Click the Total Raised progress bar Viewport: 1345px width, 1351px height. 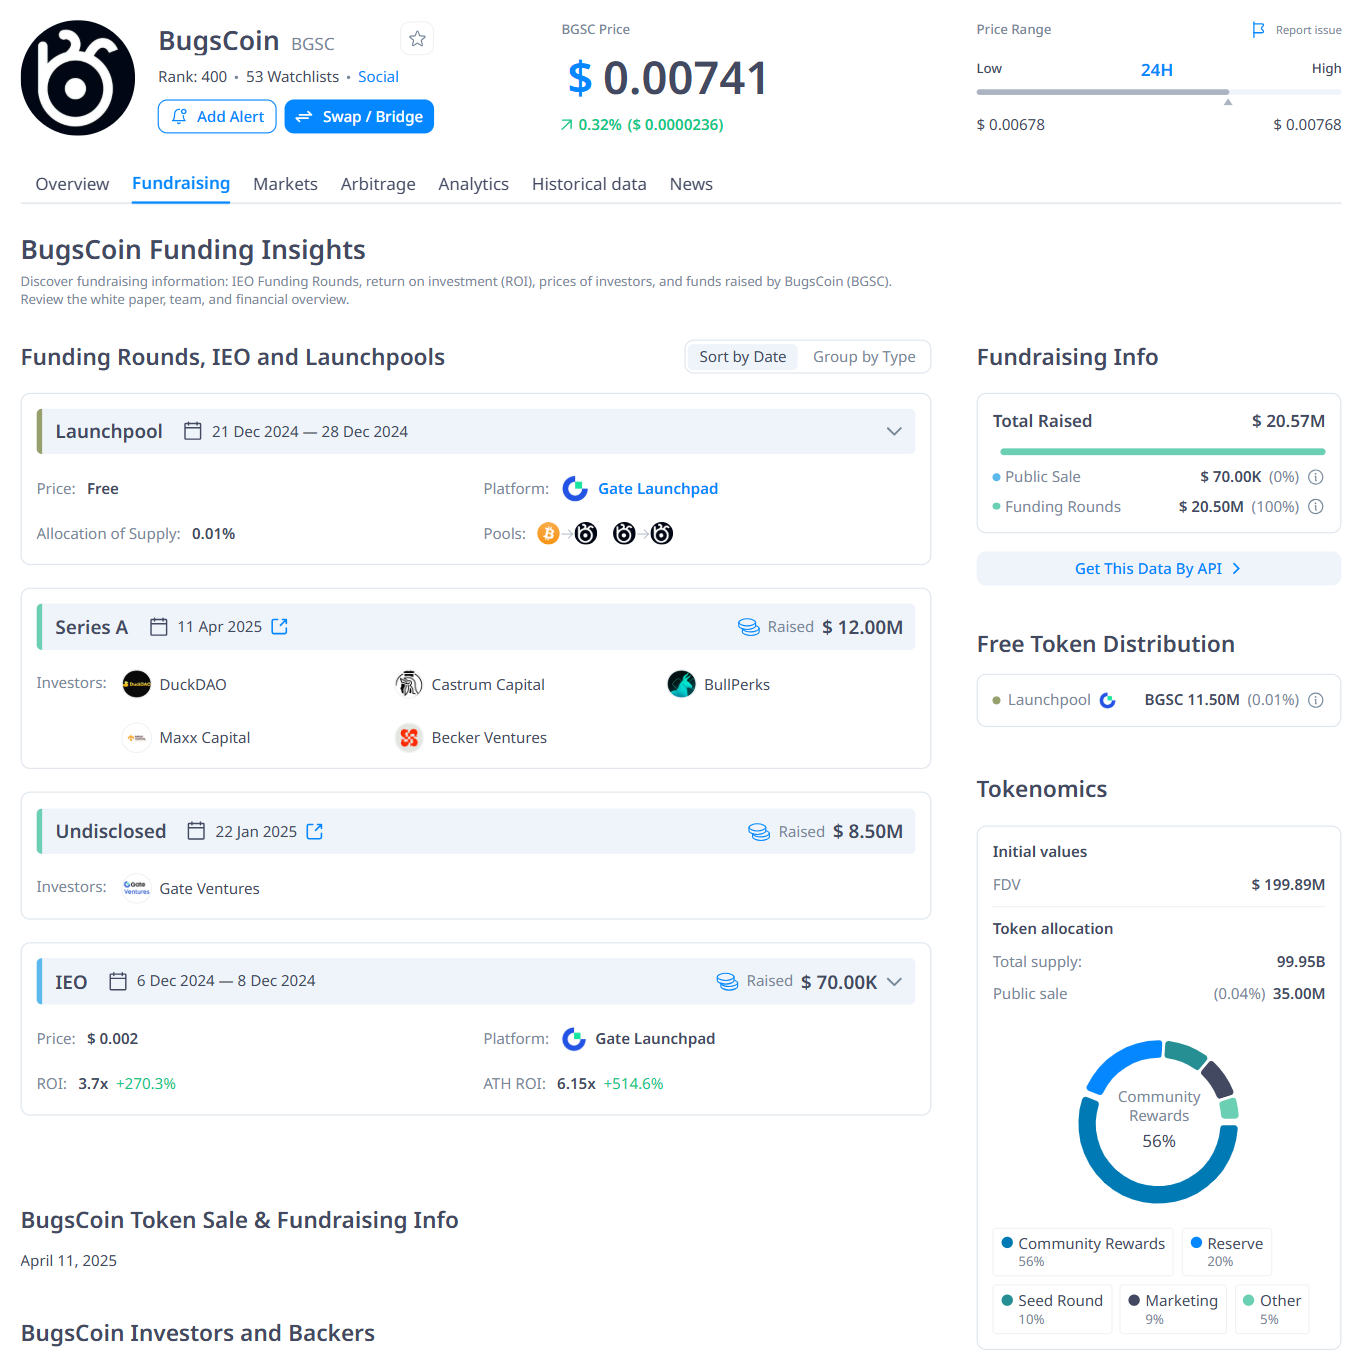pyautogui.click(x=1162, y=452)
